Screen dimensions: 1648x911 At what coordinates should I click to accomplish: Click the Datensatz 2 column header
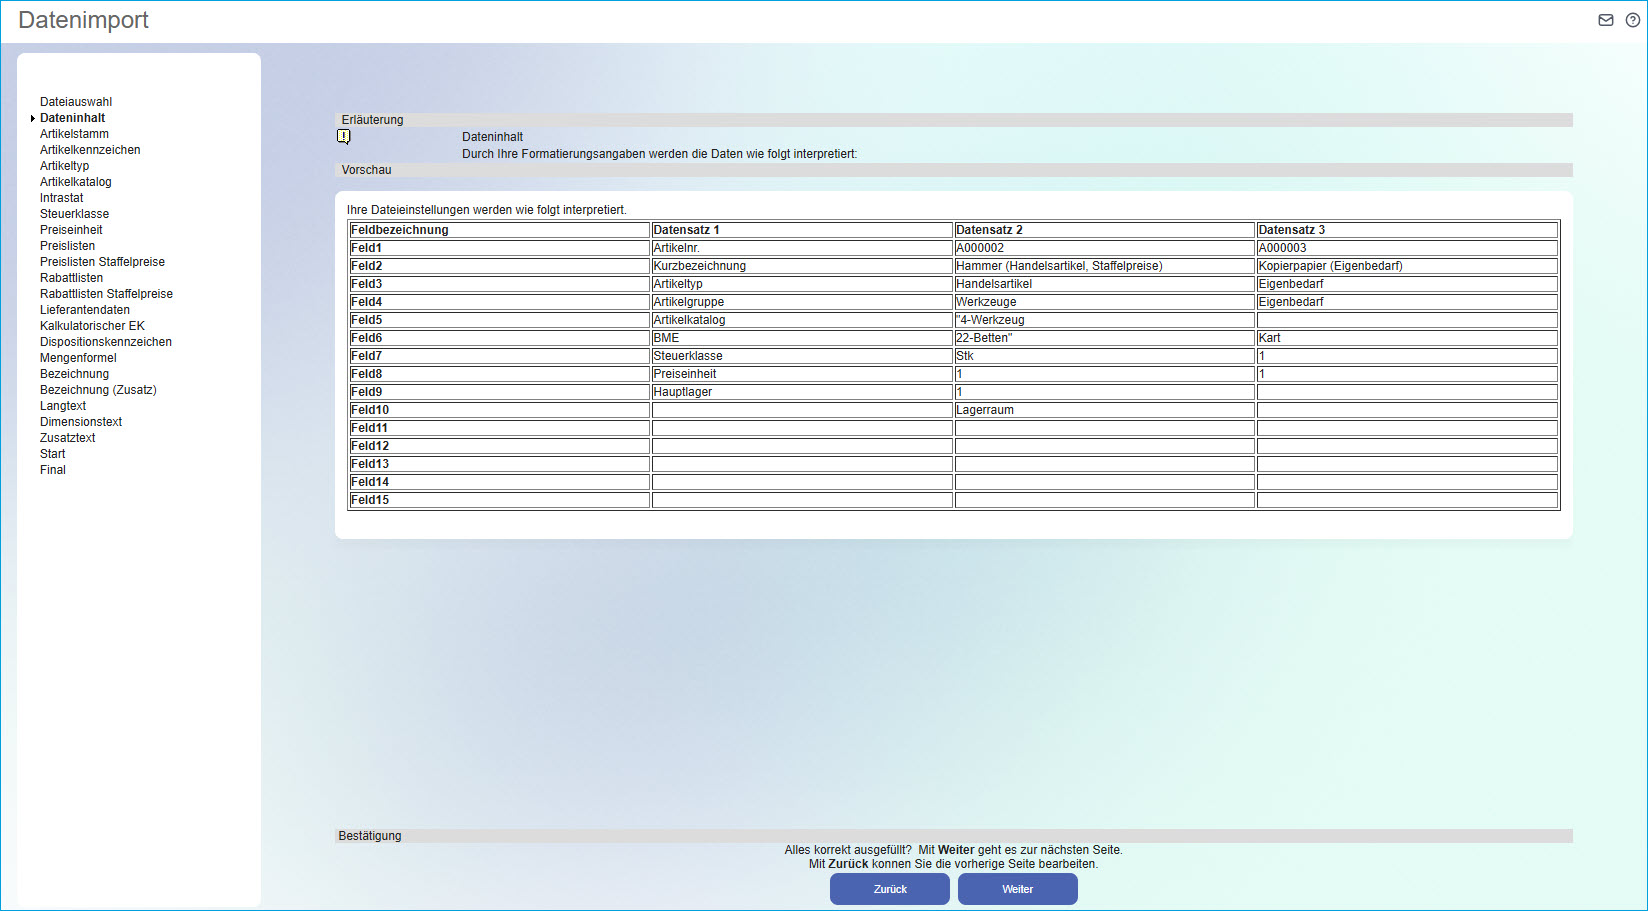989,230
